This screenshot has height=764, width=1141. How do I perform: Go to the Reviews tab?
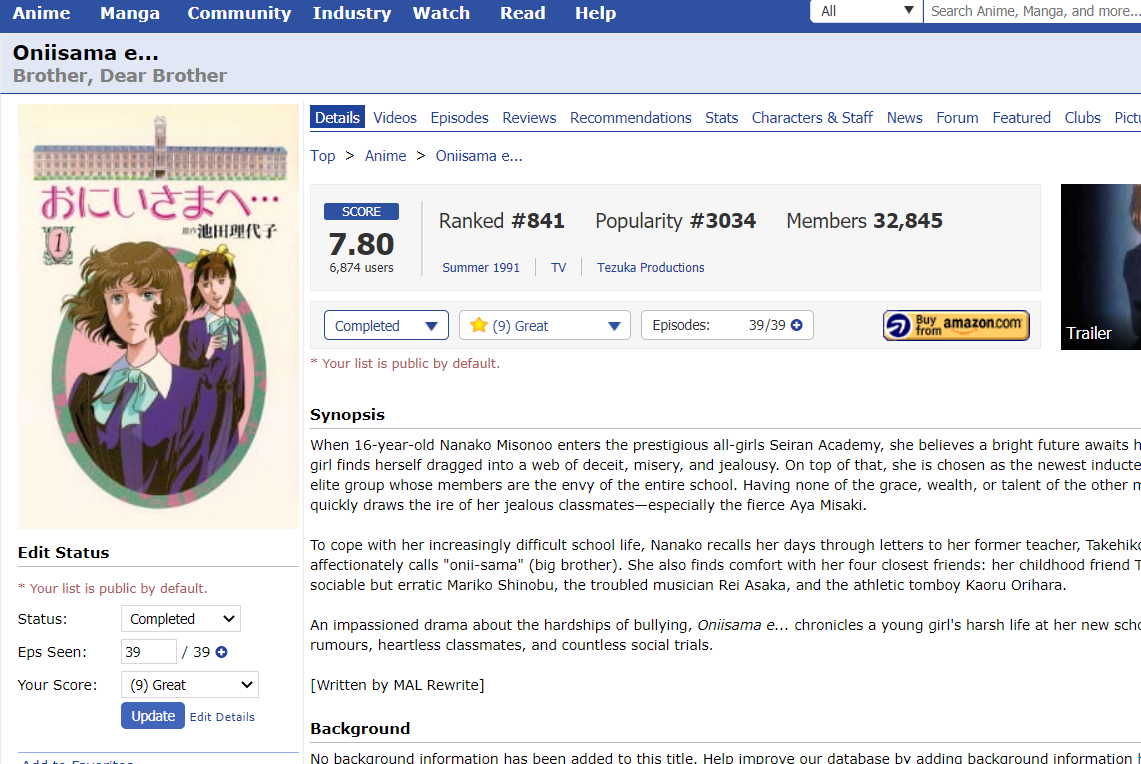[529, 117]
